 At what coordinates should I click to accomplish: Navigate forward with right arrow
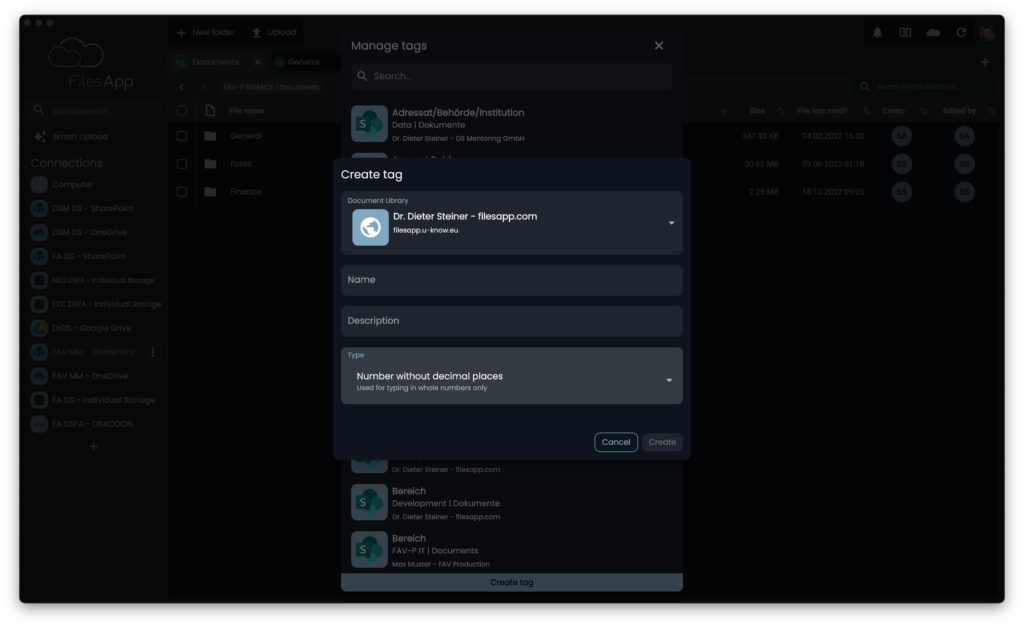click(x=204, y=87)
